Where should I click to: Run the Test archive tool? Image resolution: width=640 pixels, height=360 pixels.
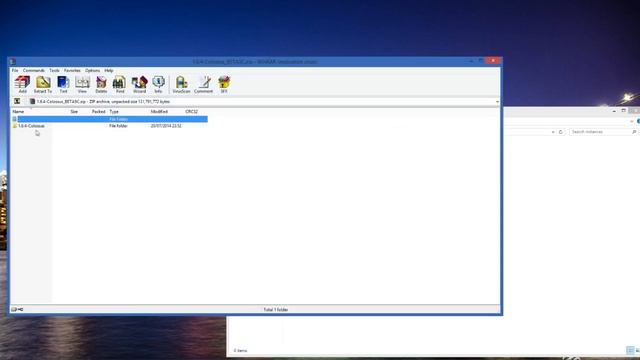[63, 83]
